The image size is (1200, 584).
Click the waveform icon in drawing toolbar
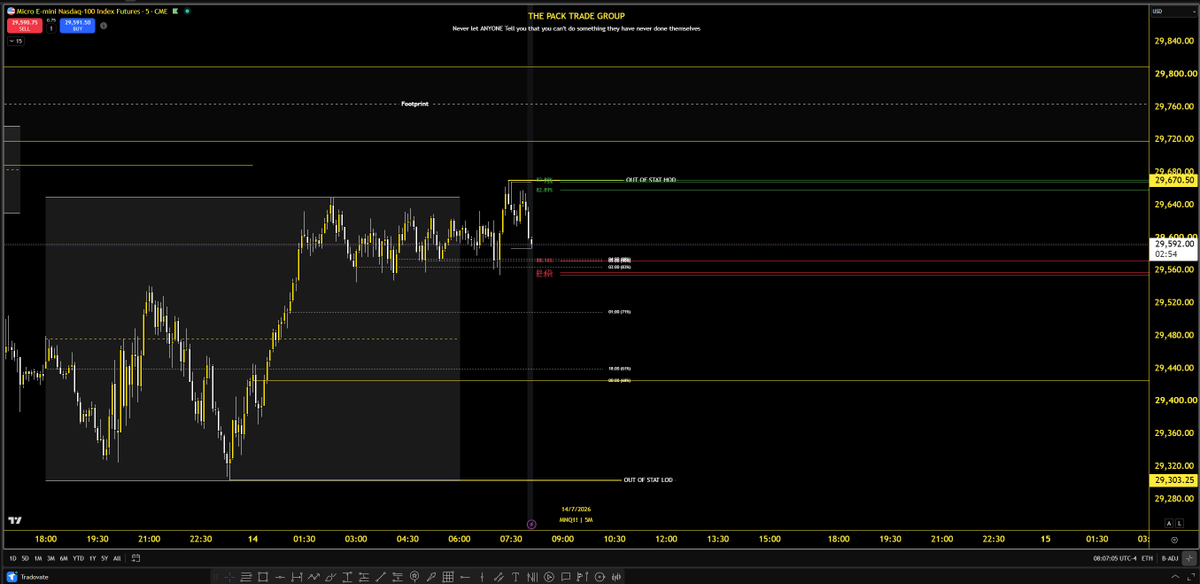616,577
